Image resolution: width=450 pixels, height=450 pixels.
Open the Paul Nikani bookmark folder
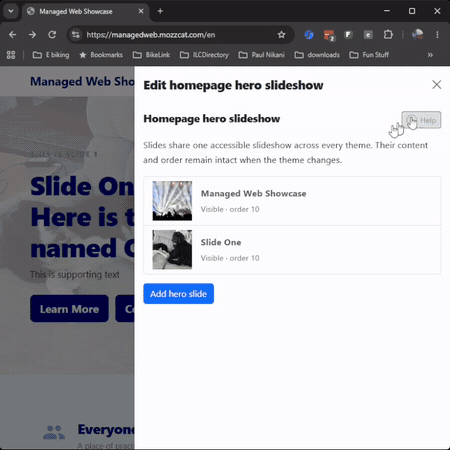262,55
